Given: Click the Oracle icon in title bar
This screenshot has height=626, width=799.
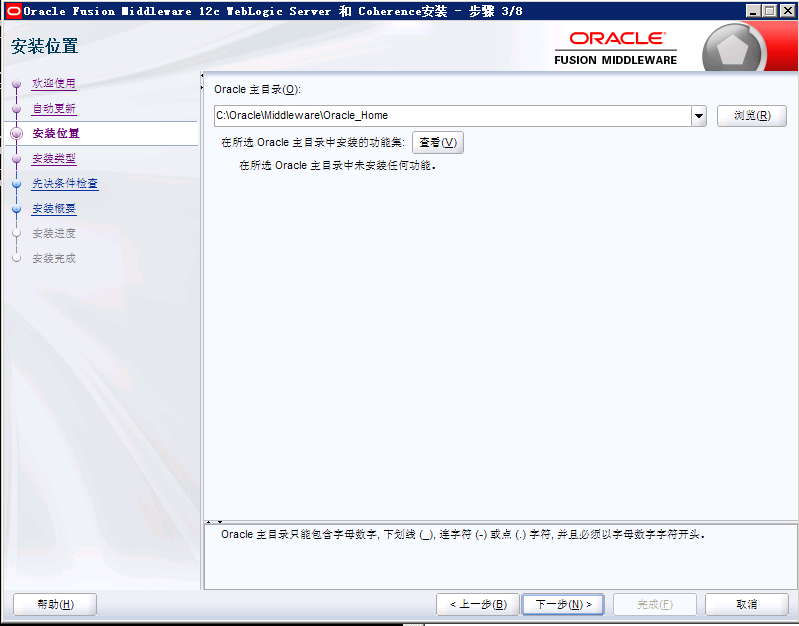Looking at the screenshot, I should pos(13,11).
